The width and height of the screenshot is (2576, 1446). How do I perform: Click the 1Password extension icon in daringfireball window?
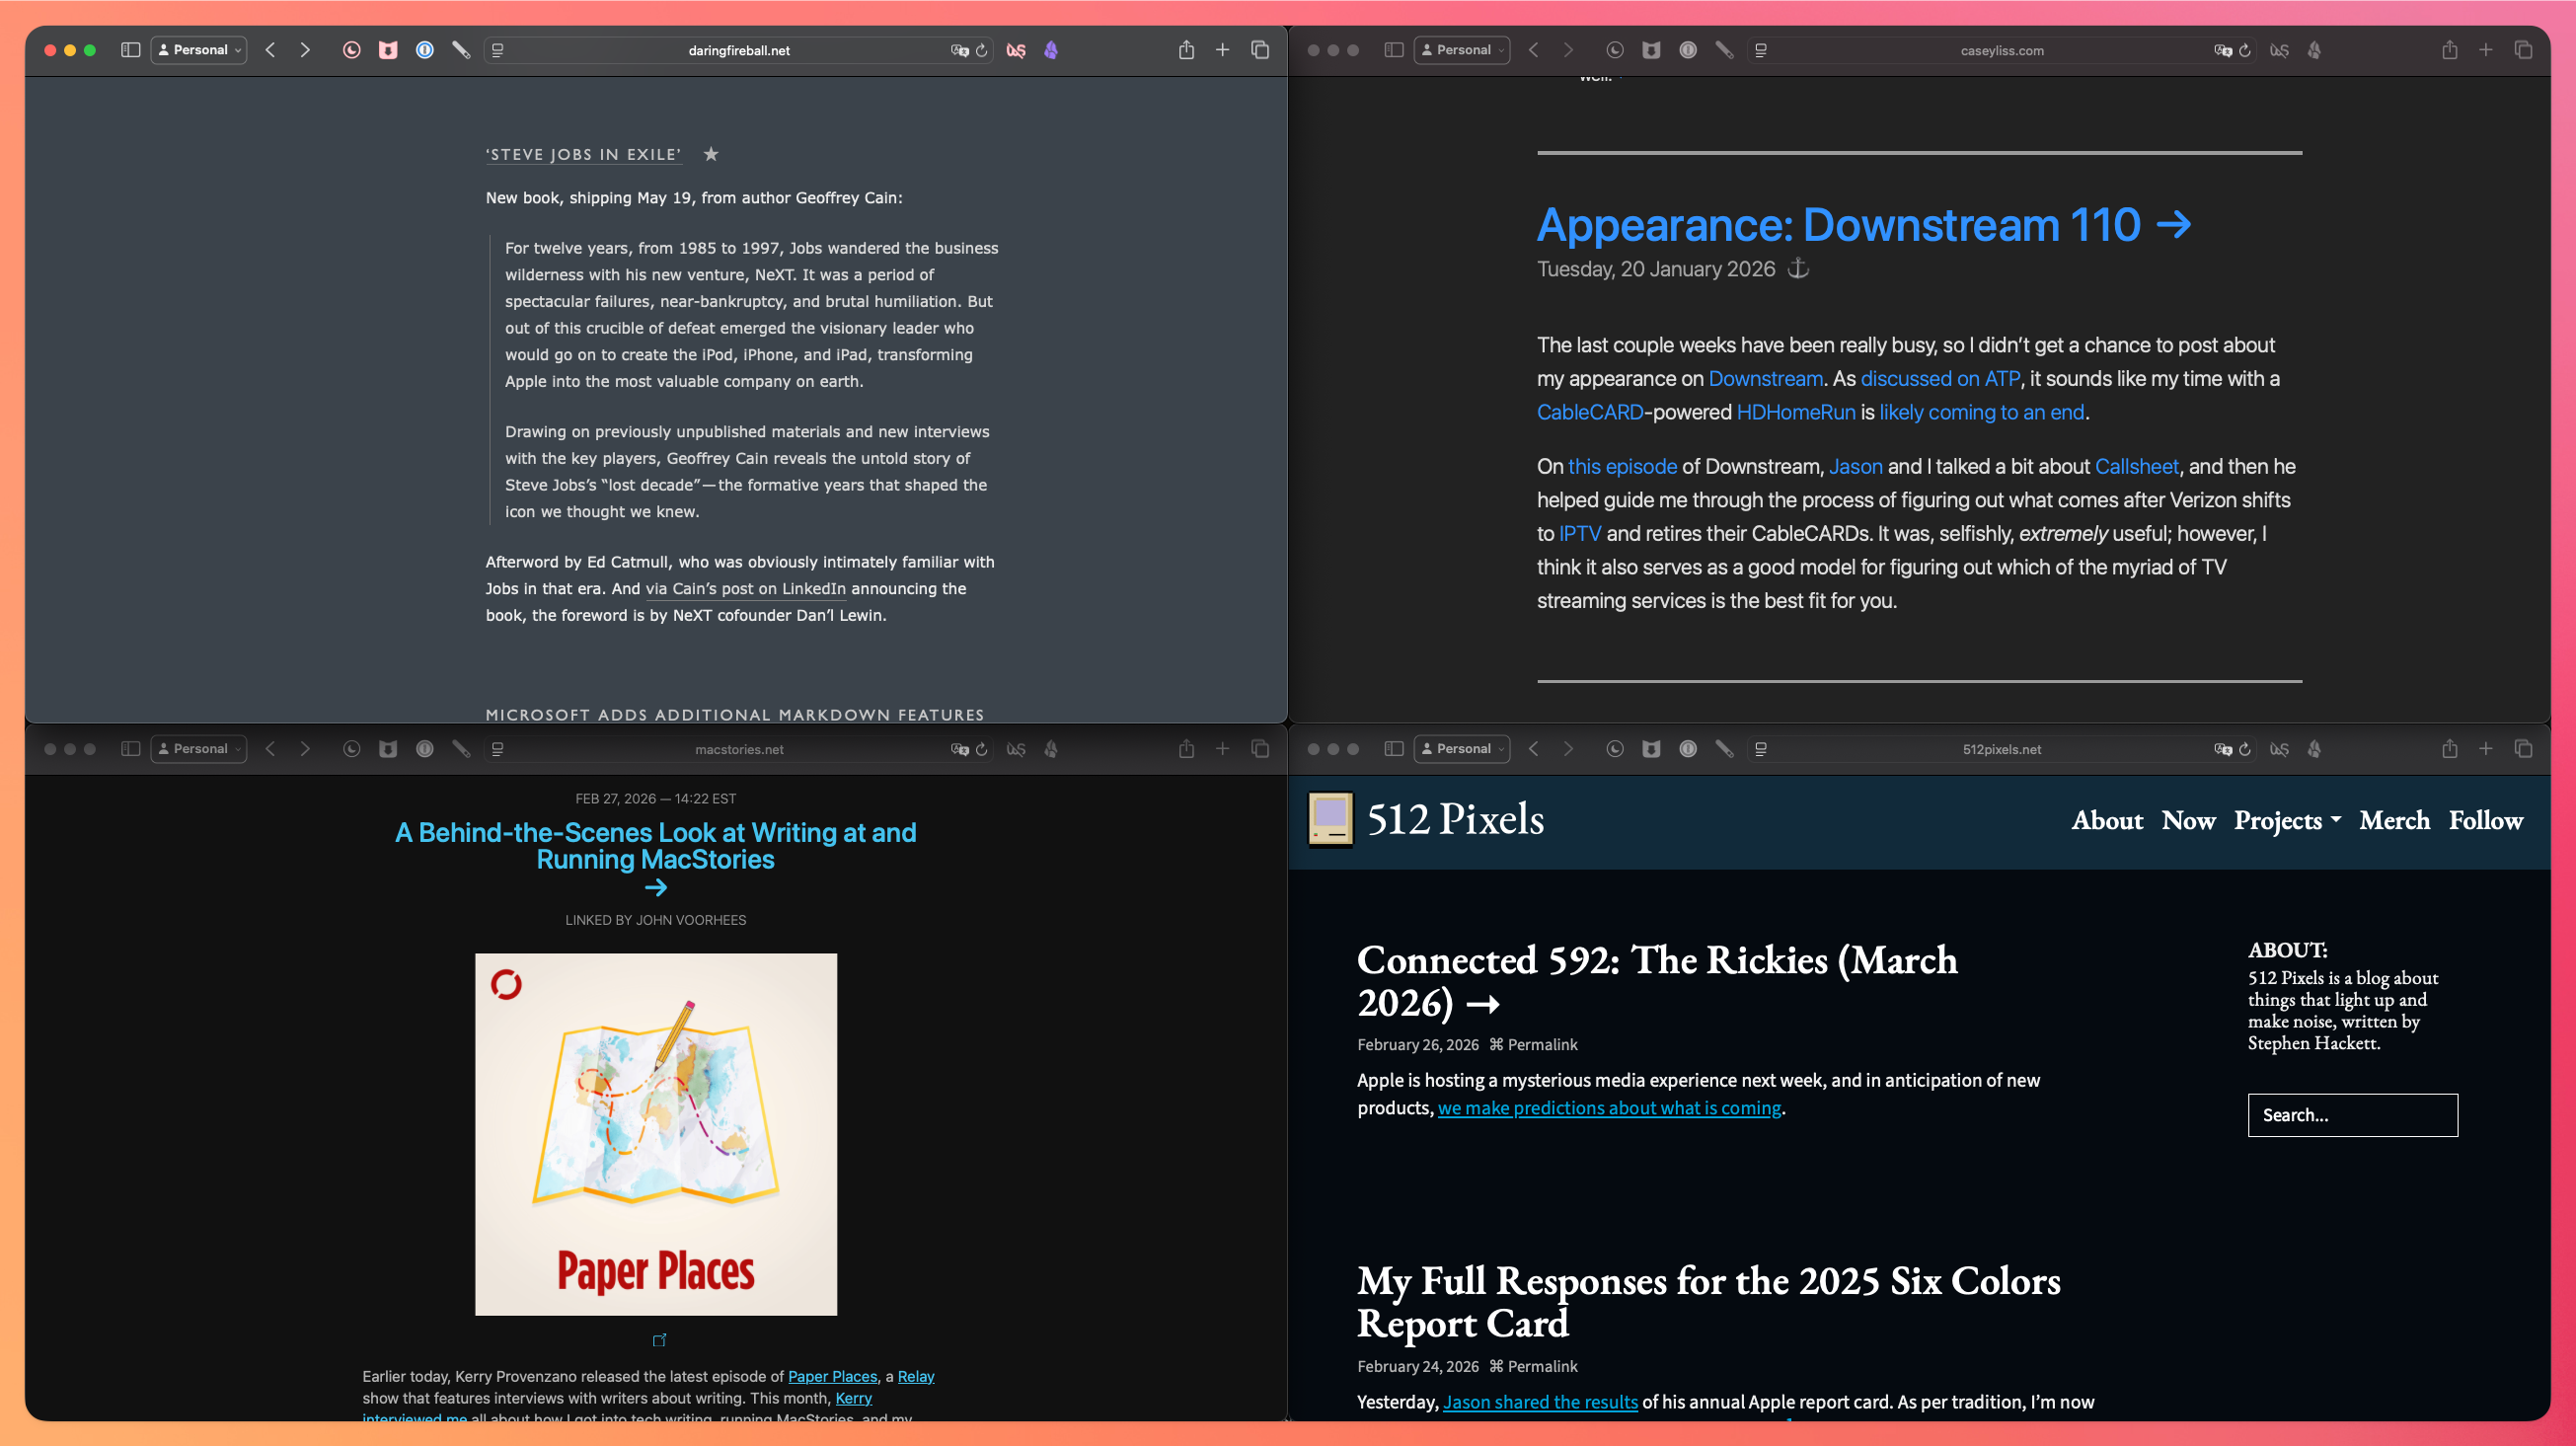pyautogui.click(x=425, y=50)
